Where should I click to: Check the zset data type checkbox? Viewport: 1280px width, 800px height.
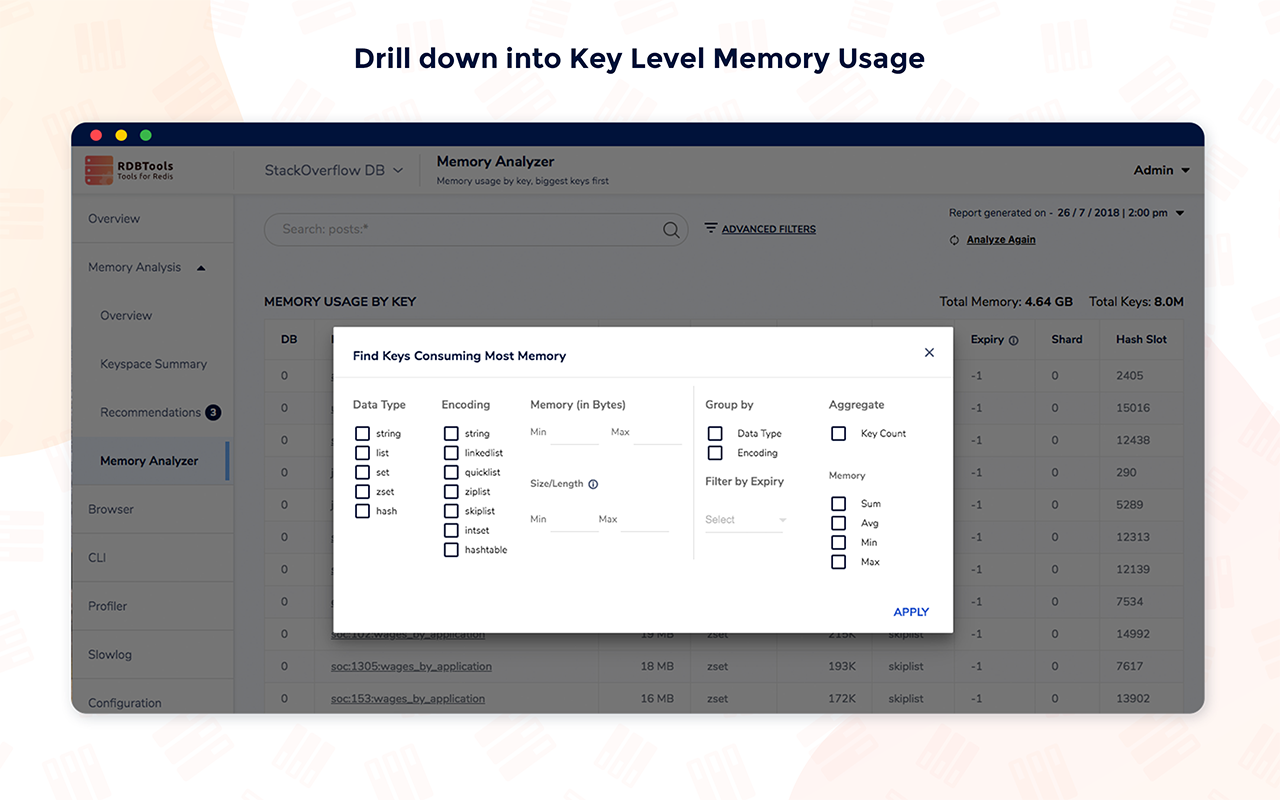[362, 491]
